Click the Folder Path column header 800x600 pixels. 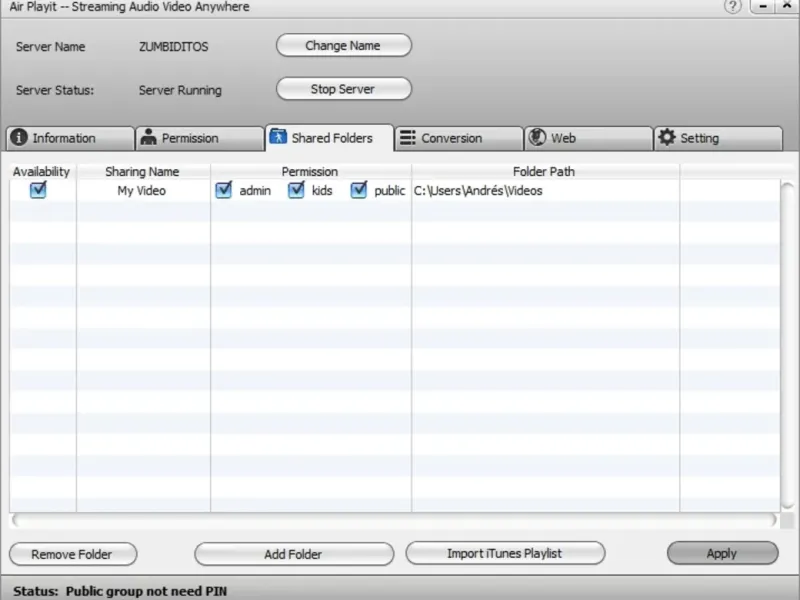click(544, 171)
